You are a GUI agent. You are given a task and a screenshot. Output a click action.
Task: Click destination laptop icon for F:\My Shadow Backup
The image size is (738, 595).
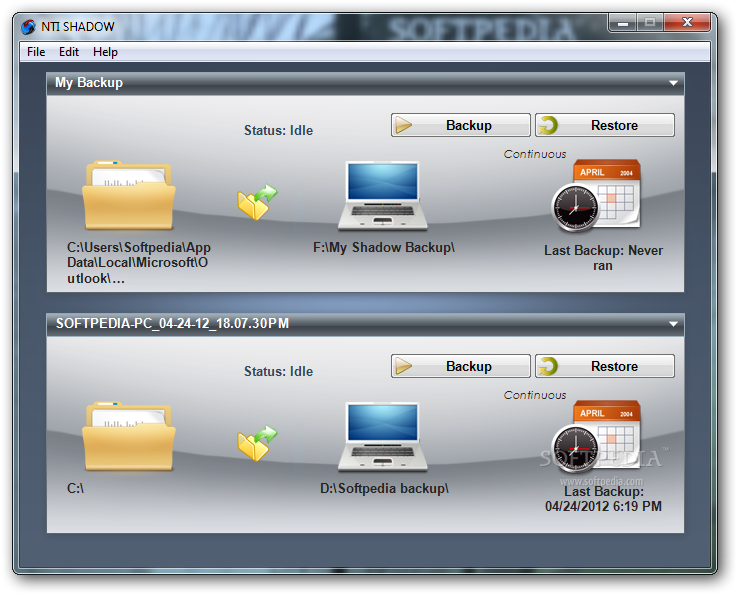[382, 195]
